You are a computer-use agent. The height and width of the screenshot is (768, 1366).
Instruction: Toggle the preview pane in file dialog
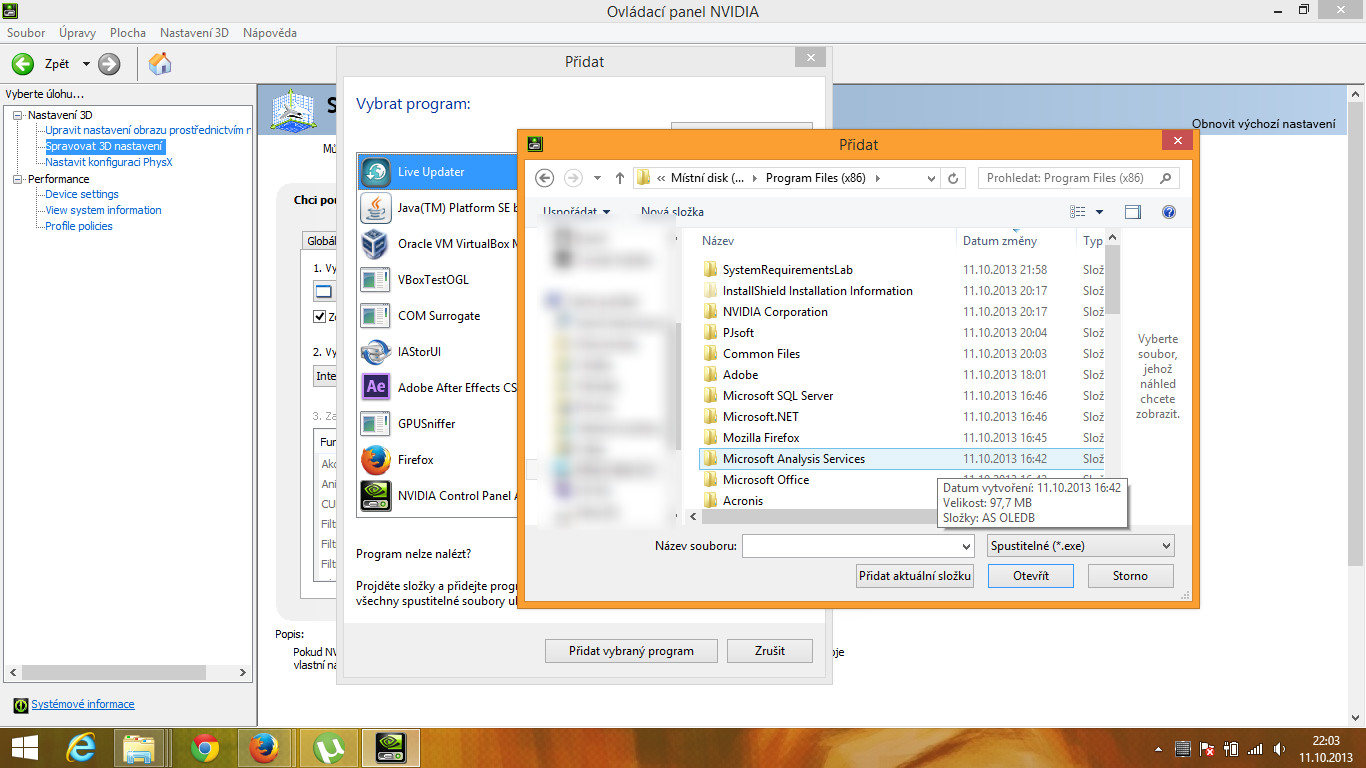1133,212
